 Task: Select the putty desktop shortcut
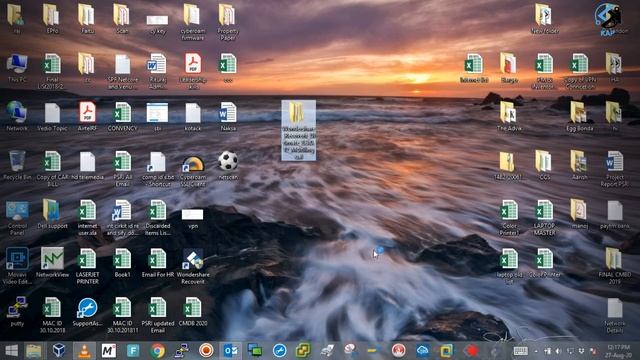point(17,313)
